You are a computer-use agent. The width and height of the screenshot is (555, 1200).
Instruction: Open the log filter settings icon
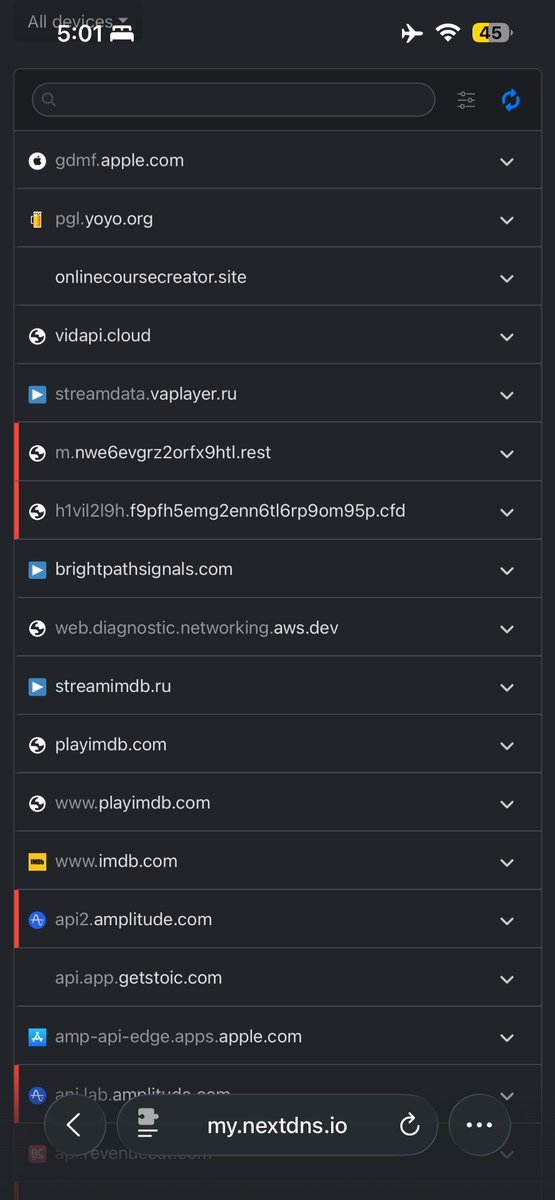(466, 100)
